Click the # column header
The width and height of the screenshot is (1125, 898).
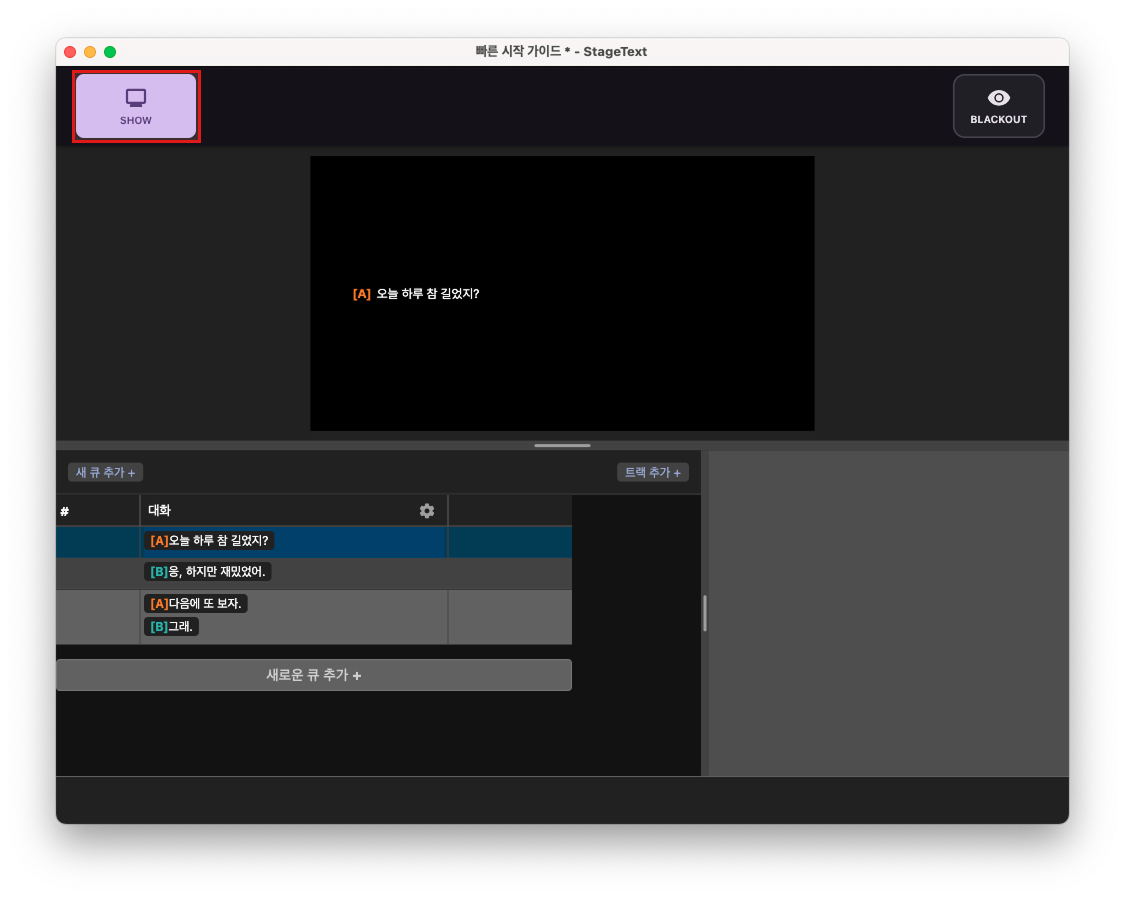pos(64,510)
